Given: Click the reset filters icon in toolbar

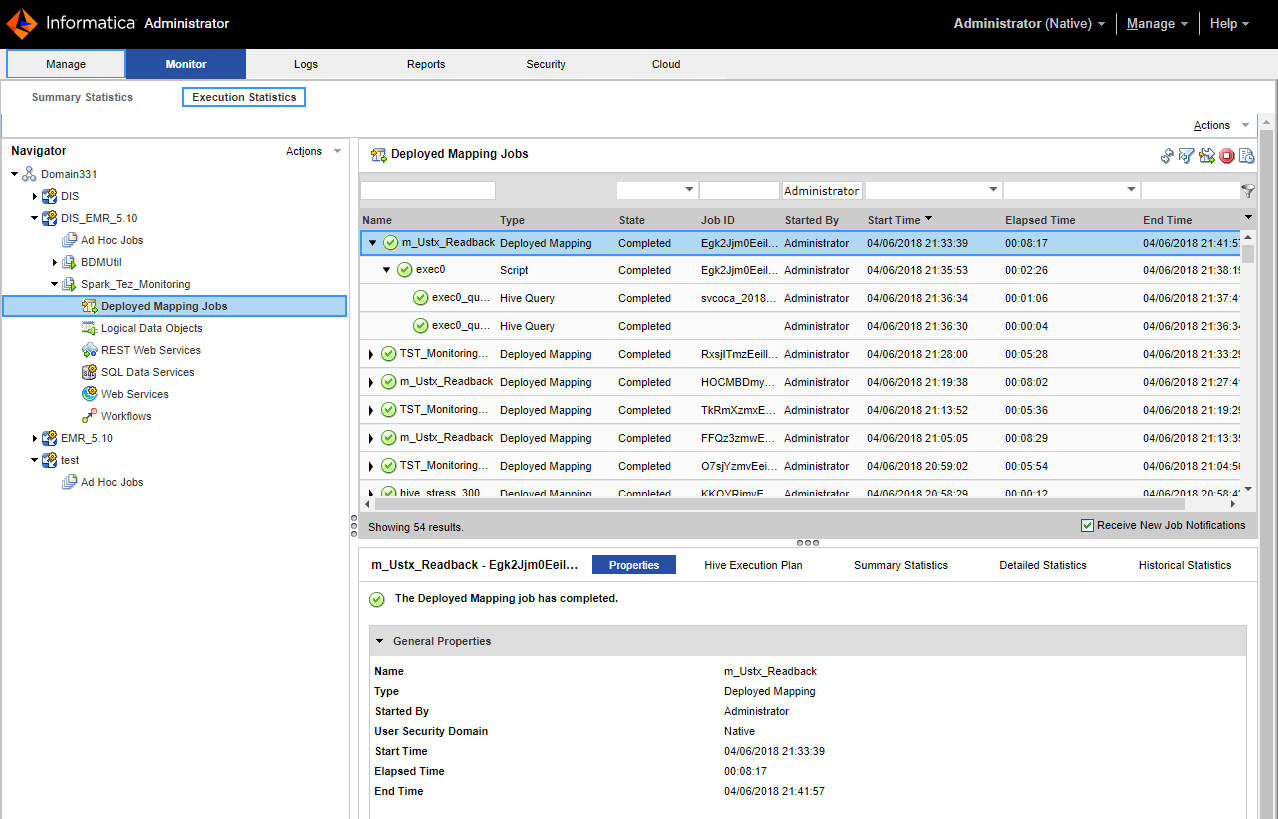Looking at the screenshot, I should 1187,155.
